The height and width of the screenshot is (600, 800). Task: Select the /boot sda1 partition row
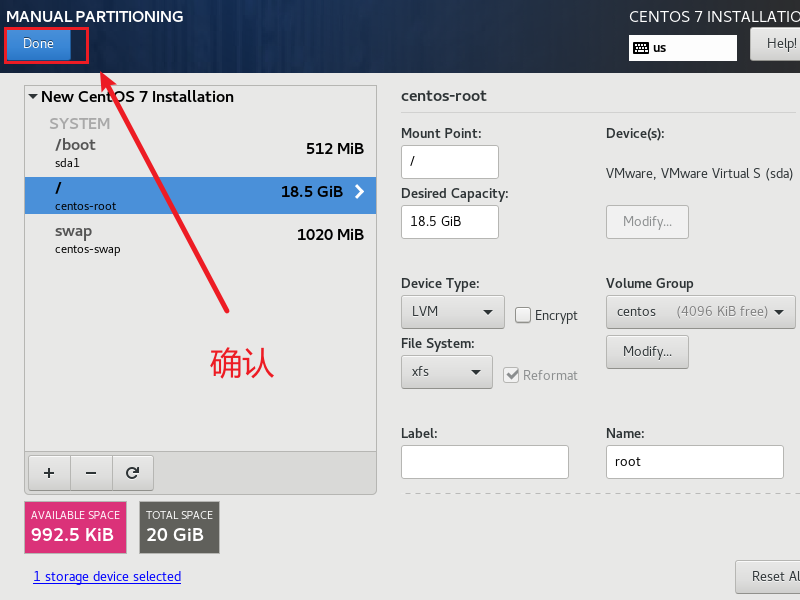pyautogui.click(x=201, y=153)
